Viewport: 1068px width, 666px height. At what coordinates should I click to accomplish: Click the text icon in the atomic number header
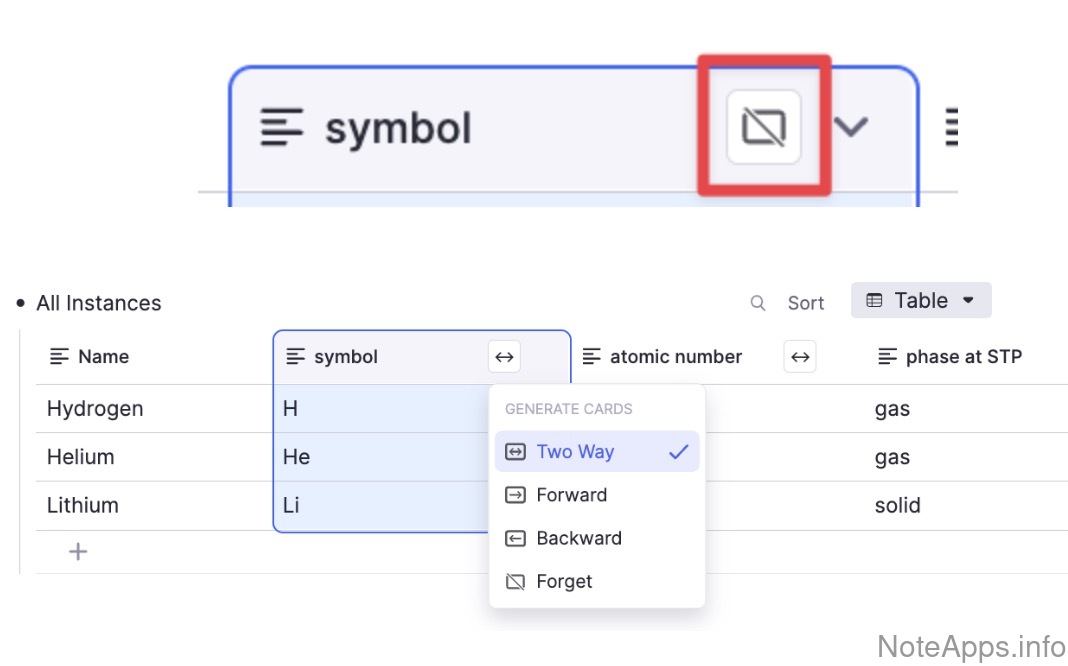click(x=592, y=357)
